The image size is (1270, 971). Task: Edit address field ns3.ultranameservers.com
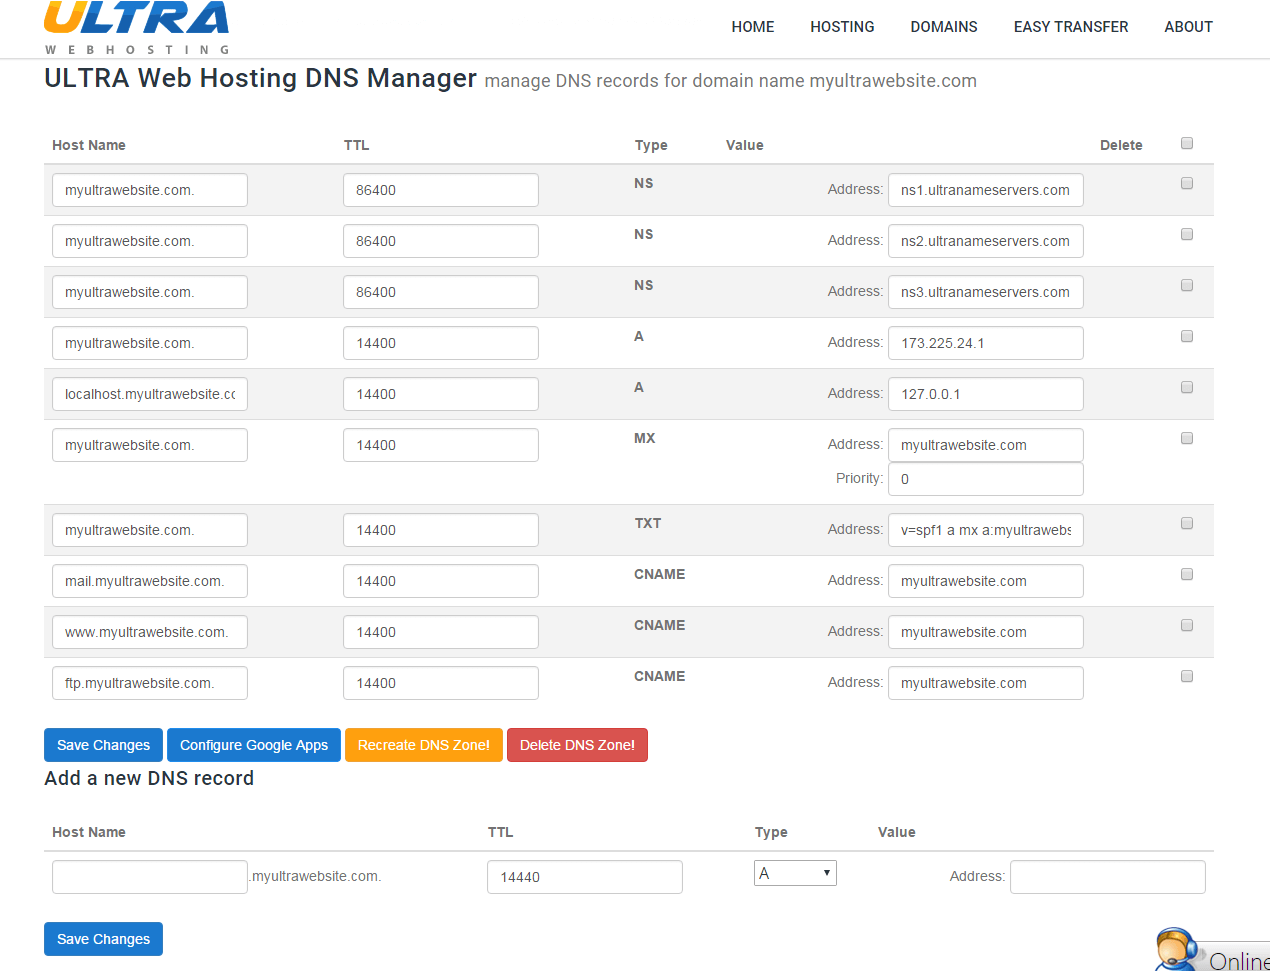pyautogui.click(x=986, y=292)
